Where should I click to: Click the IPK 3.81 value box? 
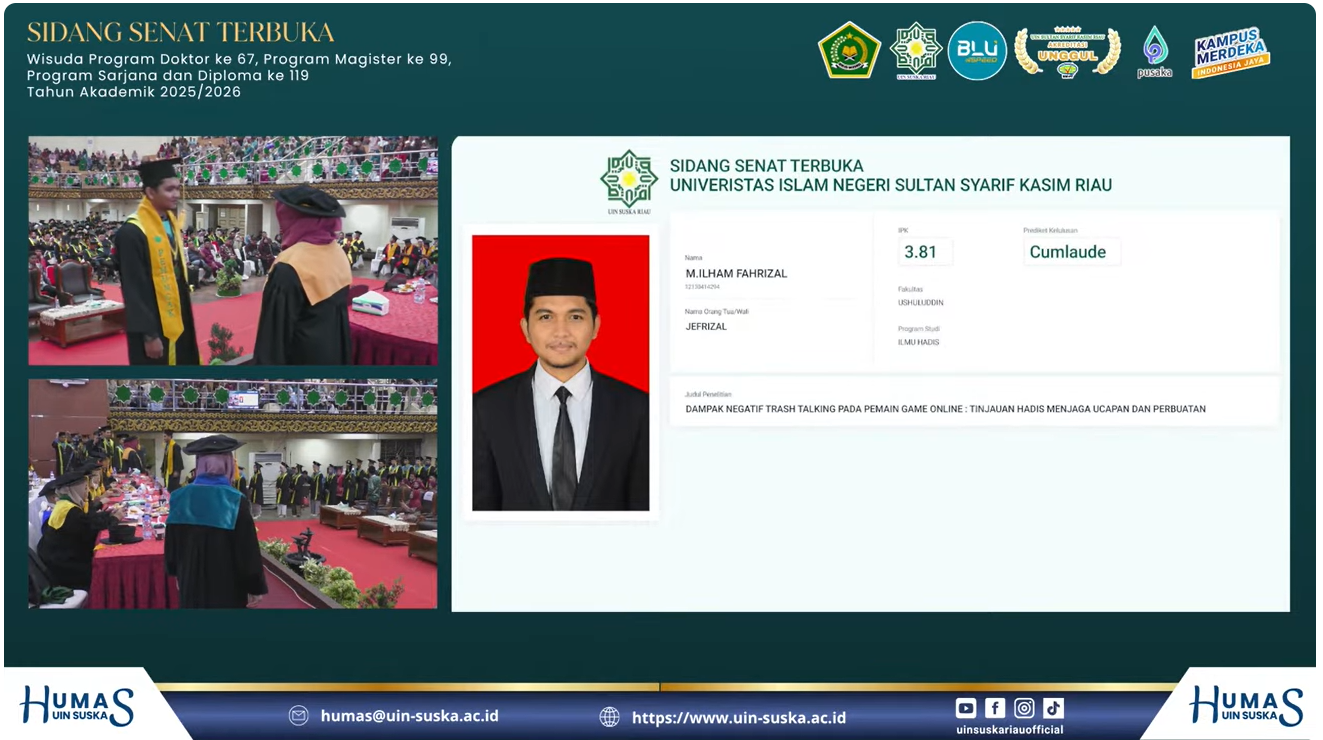925,252
